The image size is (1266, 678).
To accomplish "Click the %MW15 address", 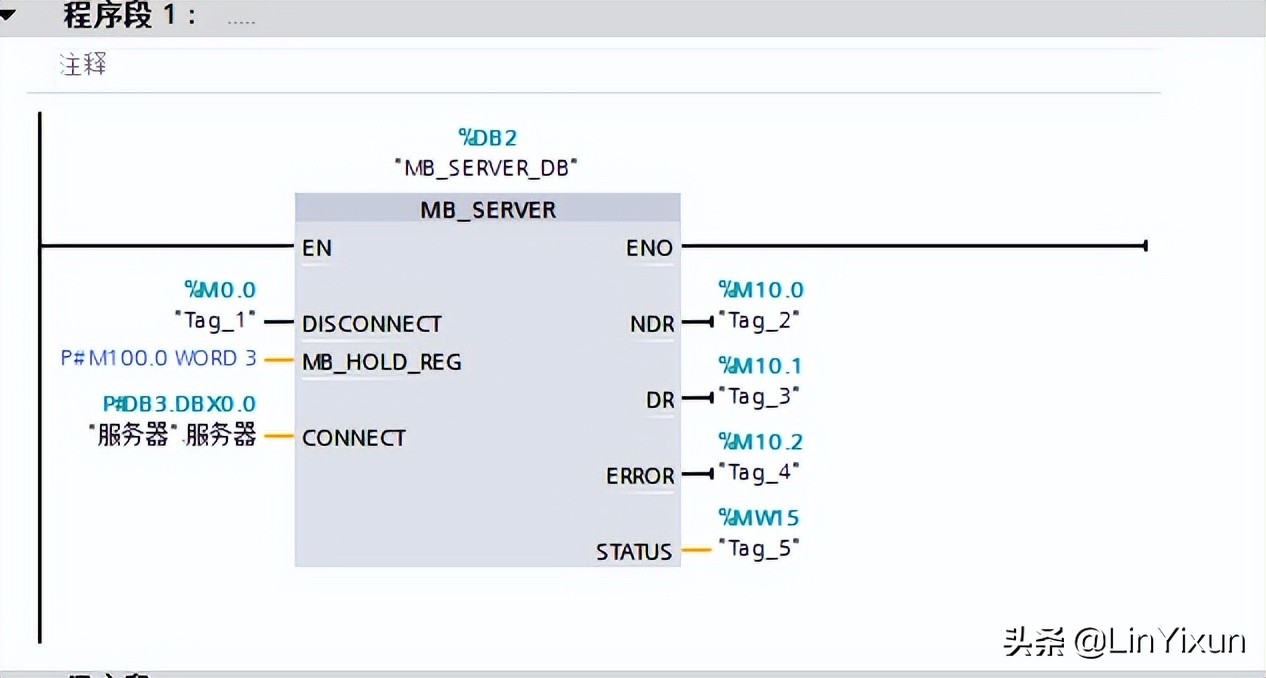I will (759, 518).
